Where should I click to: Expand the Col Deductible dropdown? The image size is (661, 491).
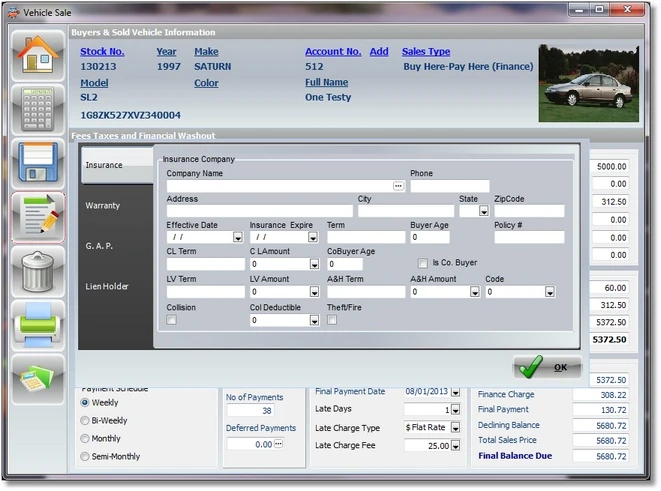[314, 321]
